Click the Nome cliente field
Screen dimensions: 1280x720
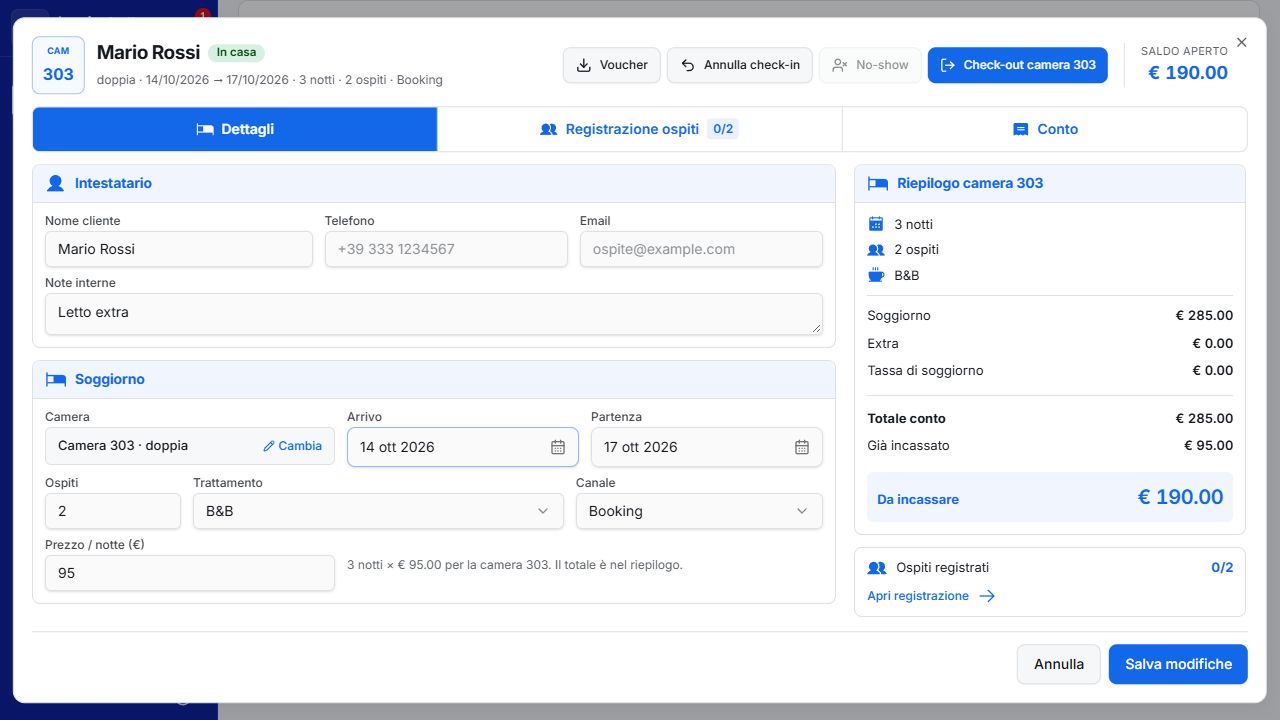coord(179,249)
